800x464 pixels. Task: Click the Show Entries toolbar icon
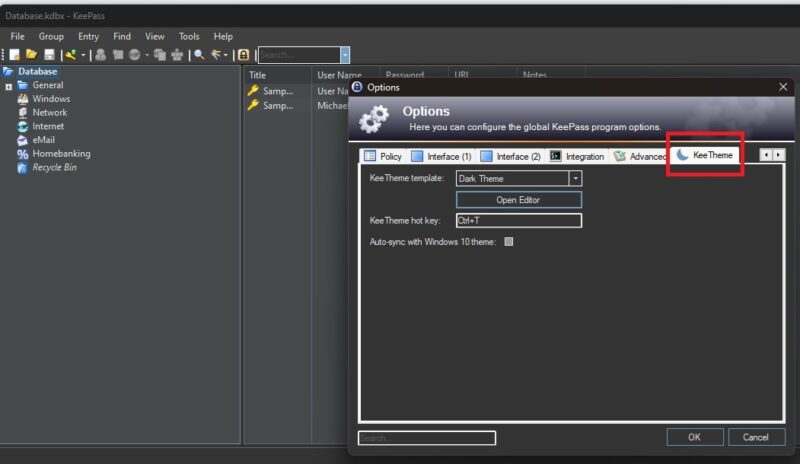(x=216, y=55)
